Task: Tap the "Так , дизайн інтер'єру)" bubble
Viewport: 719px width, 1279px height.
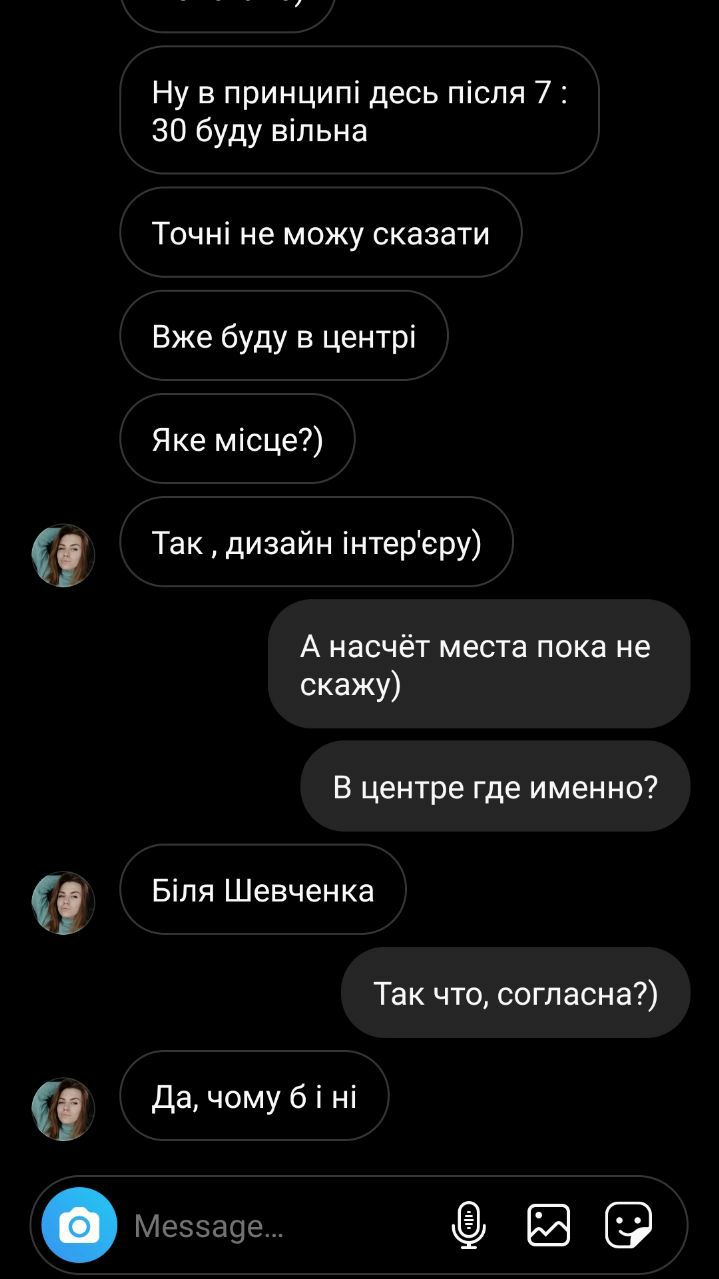Action: (x=316, y=542)
